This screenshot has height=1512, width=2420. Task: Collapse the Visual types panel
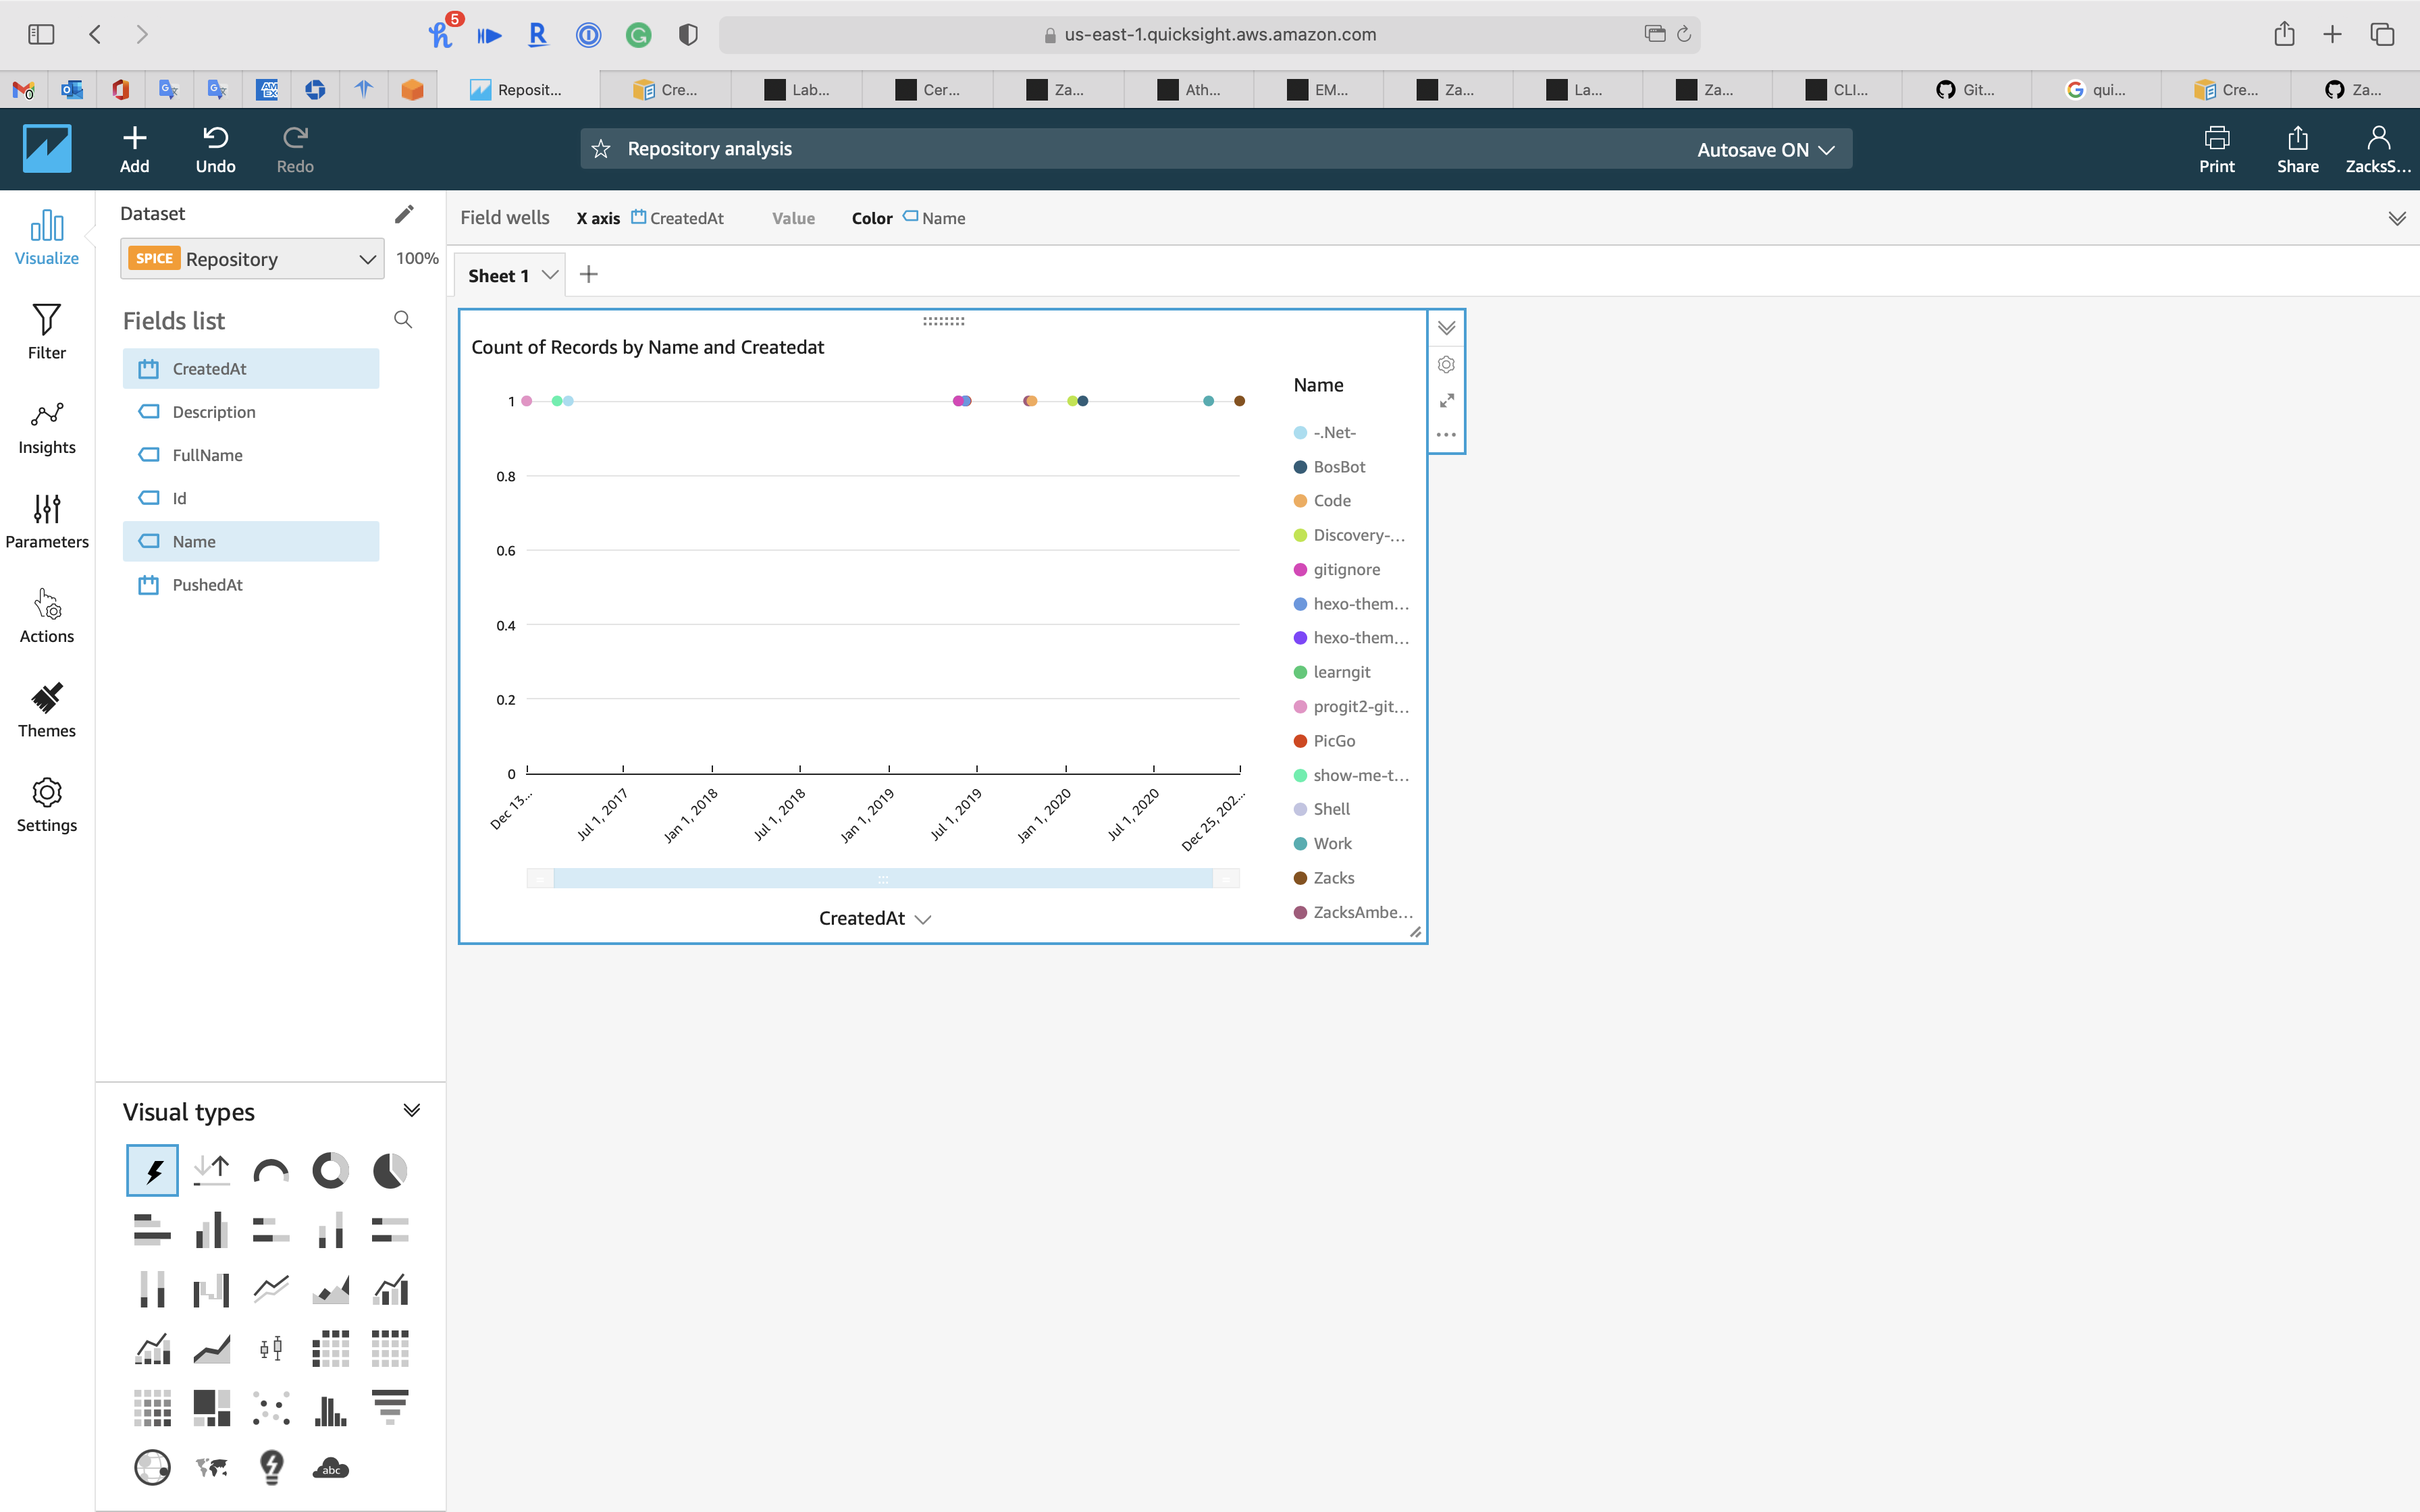pyautogui.click(x=411, y=1110)
